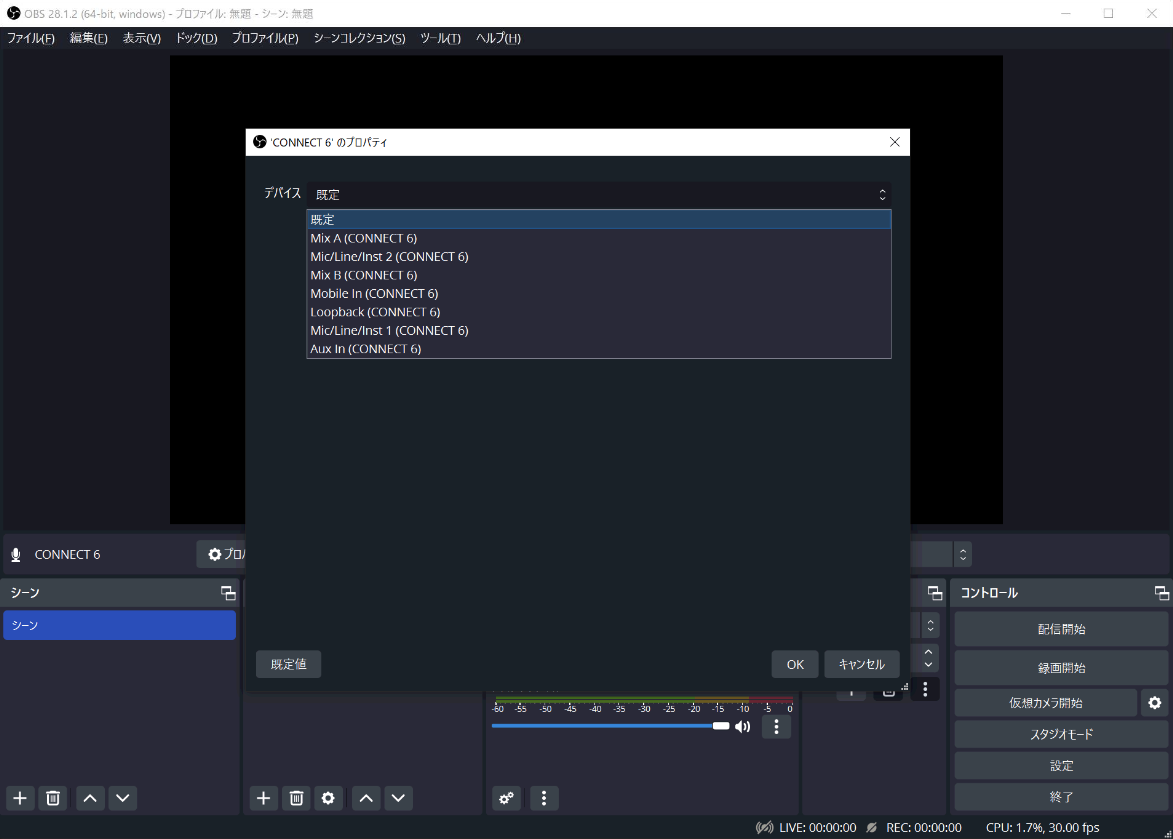Screen dimensions: 1173x839
Task: Open source properties via the sources gear icon
Action: point(328,798)
